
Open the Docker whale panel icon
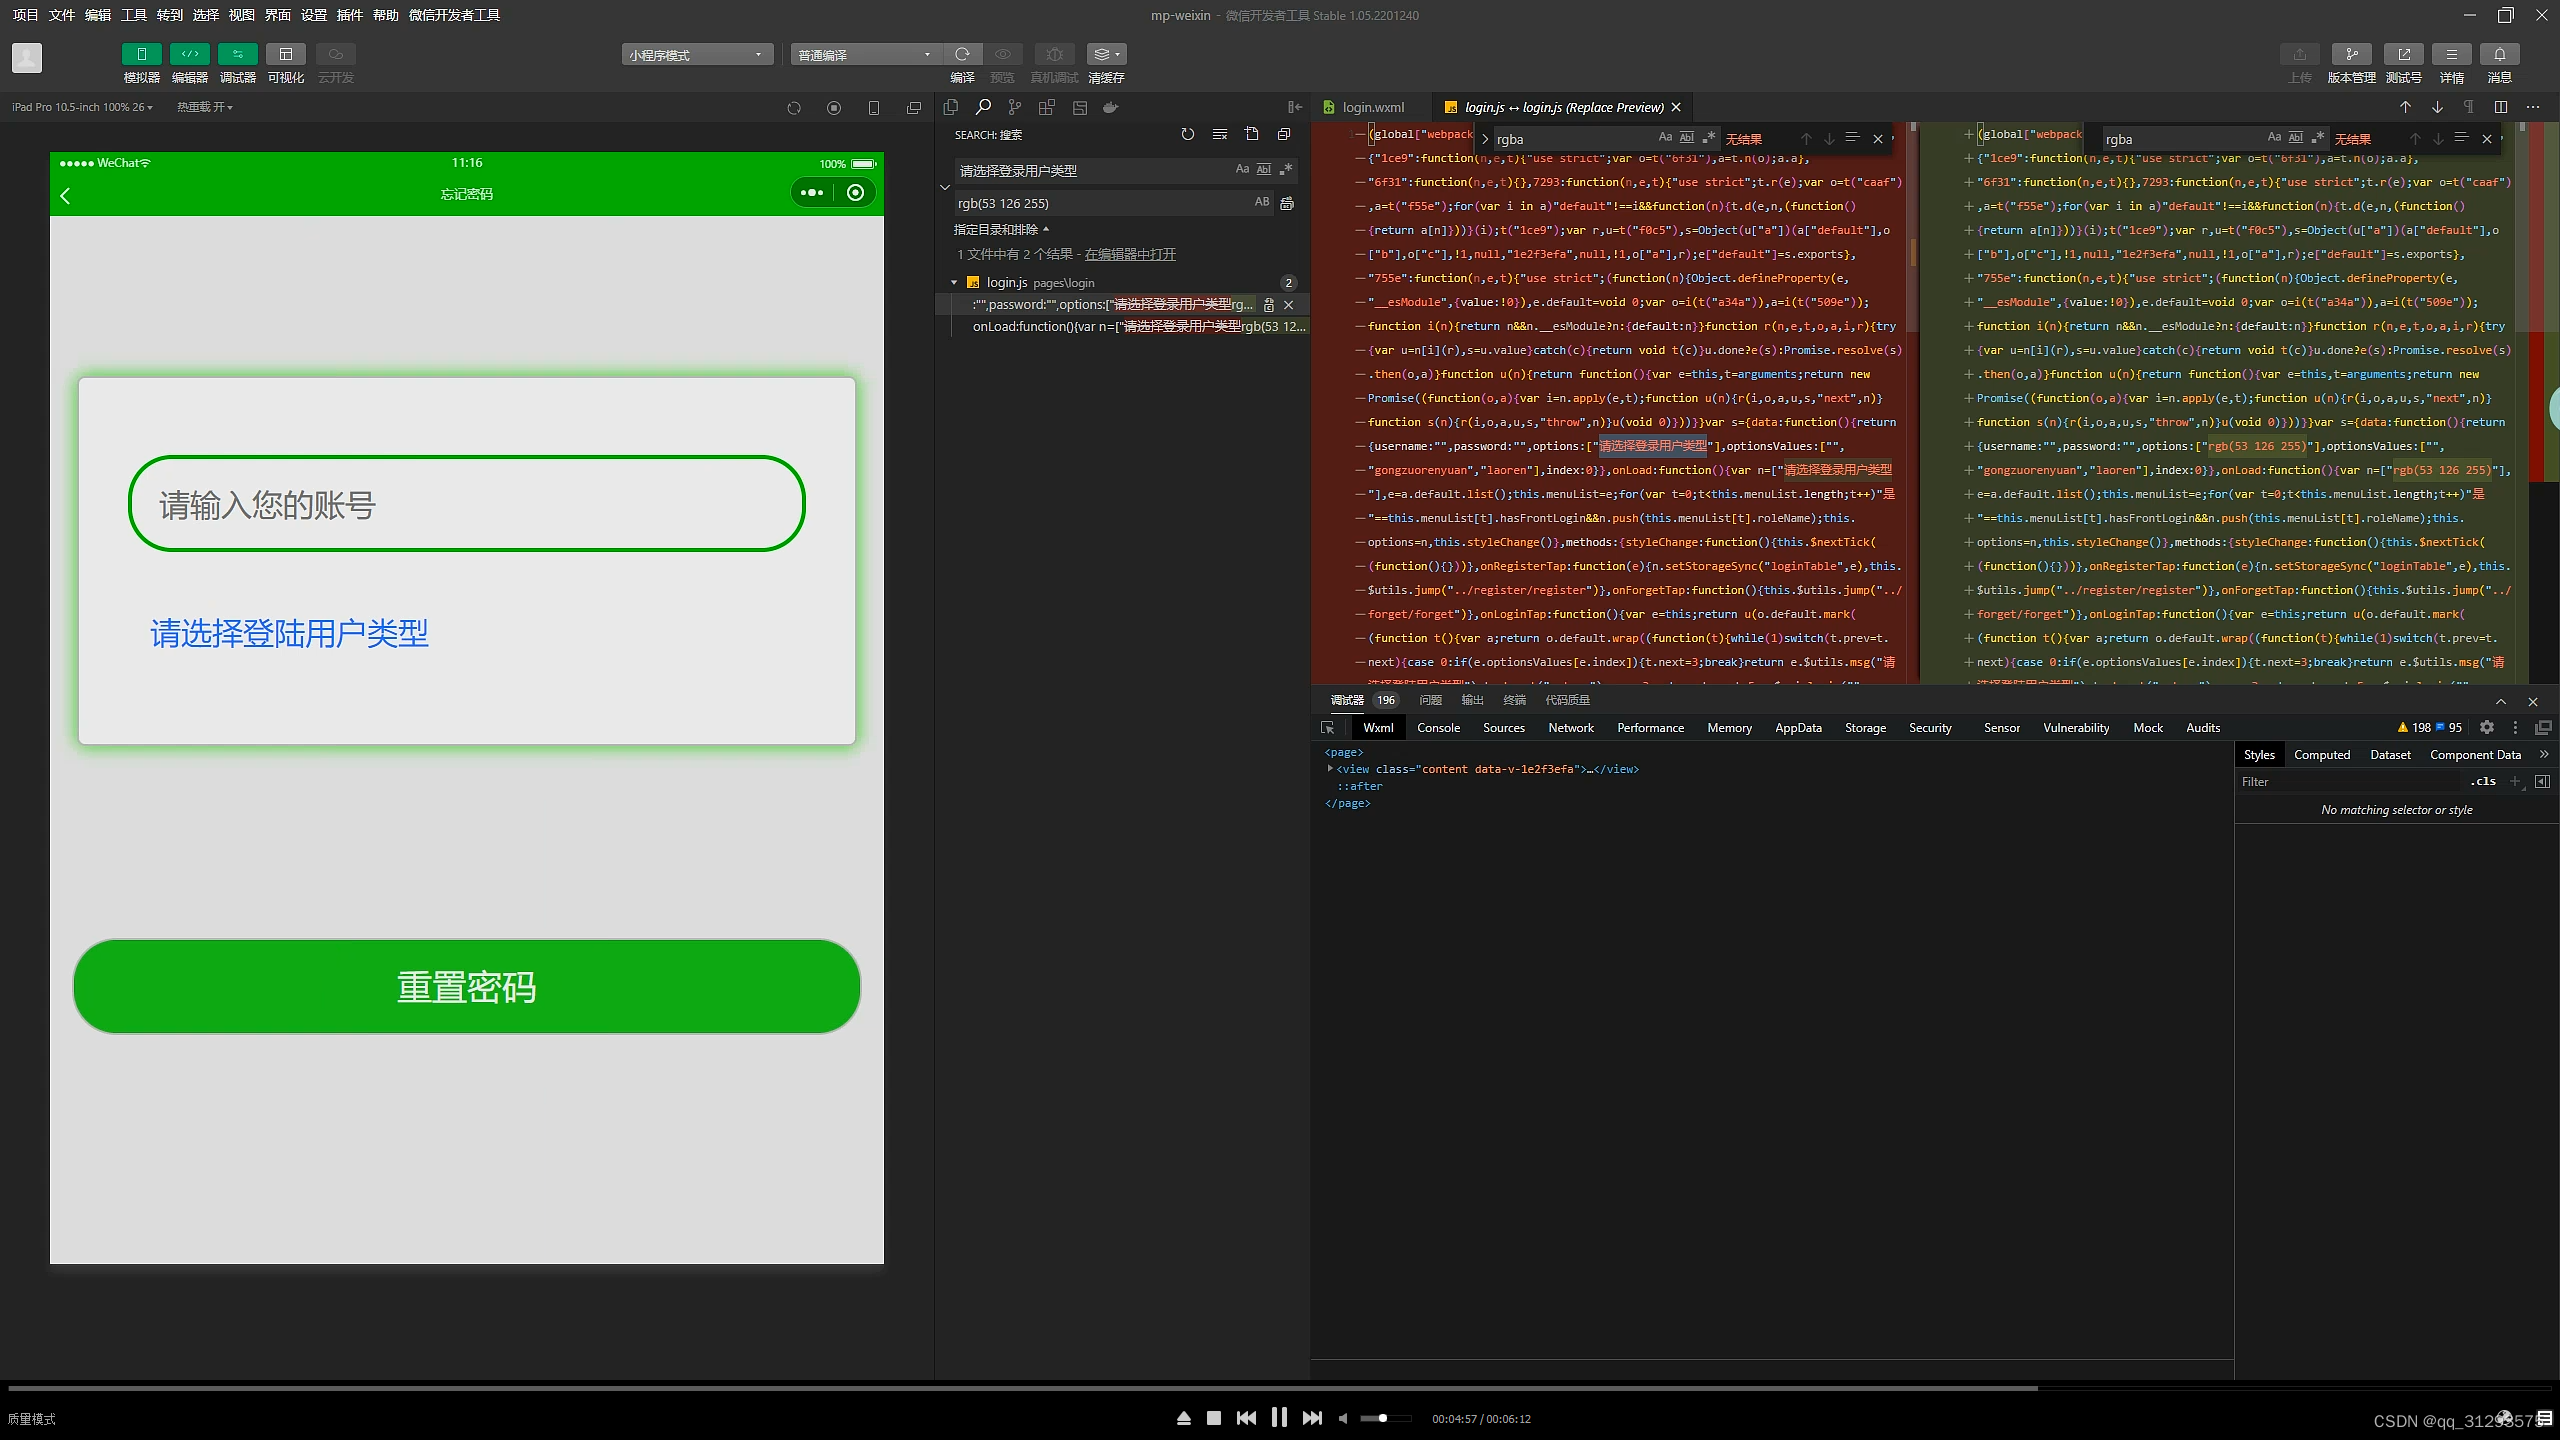pos(1110,107)
